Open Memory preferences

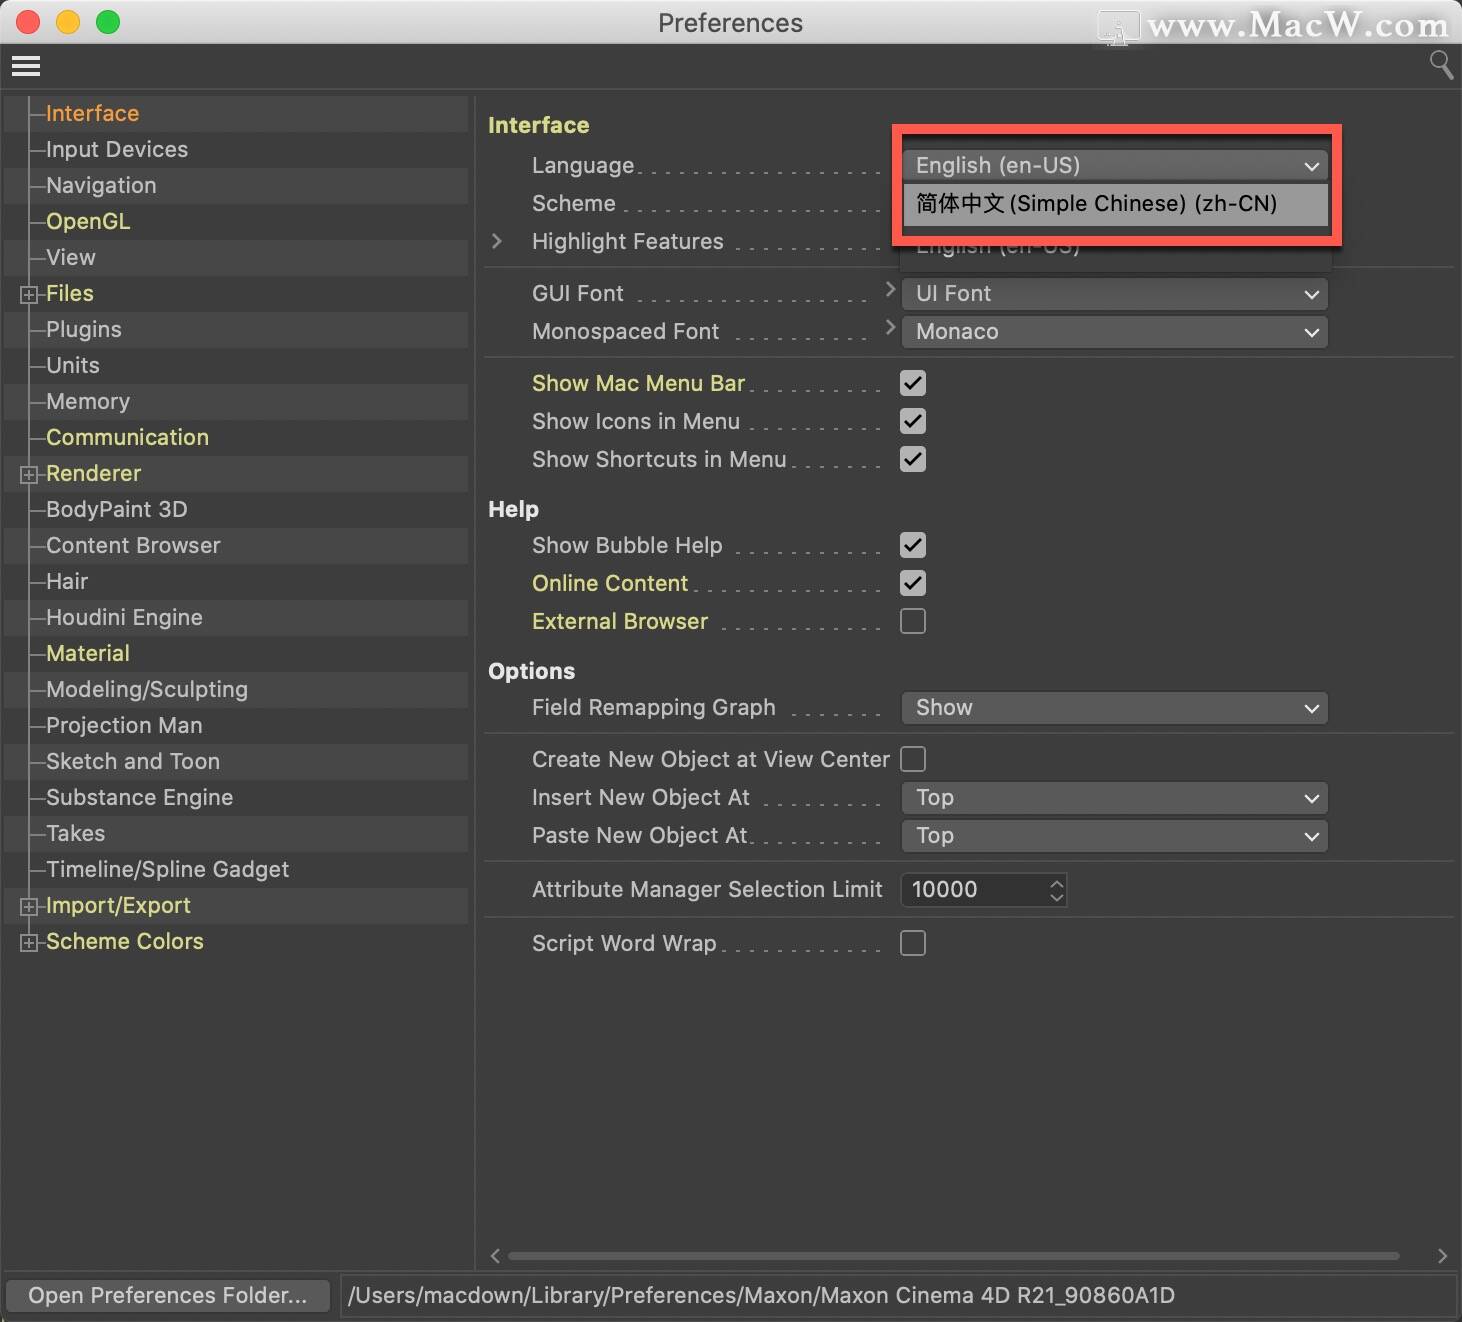88,401
